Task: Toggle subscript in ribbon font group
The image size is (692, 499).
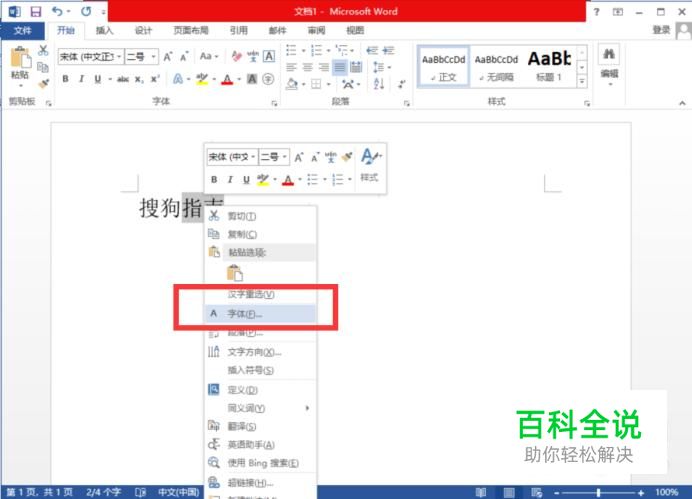Action: coord(139,79)
